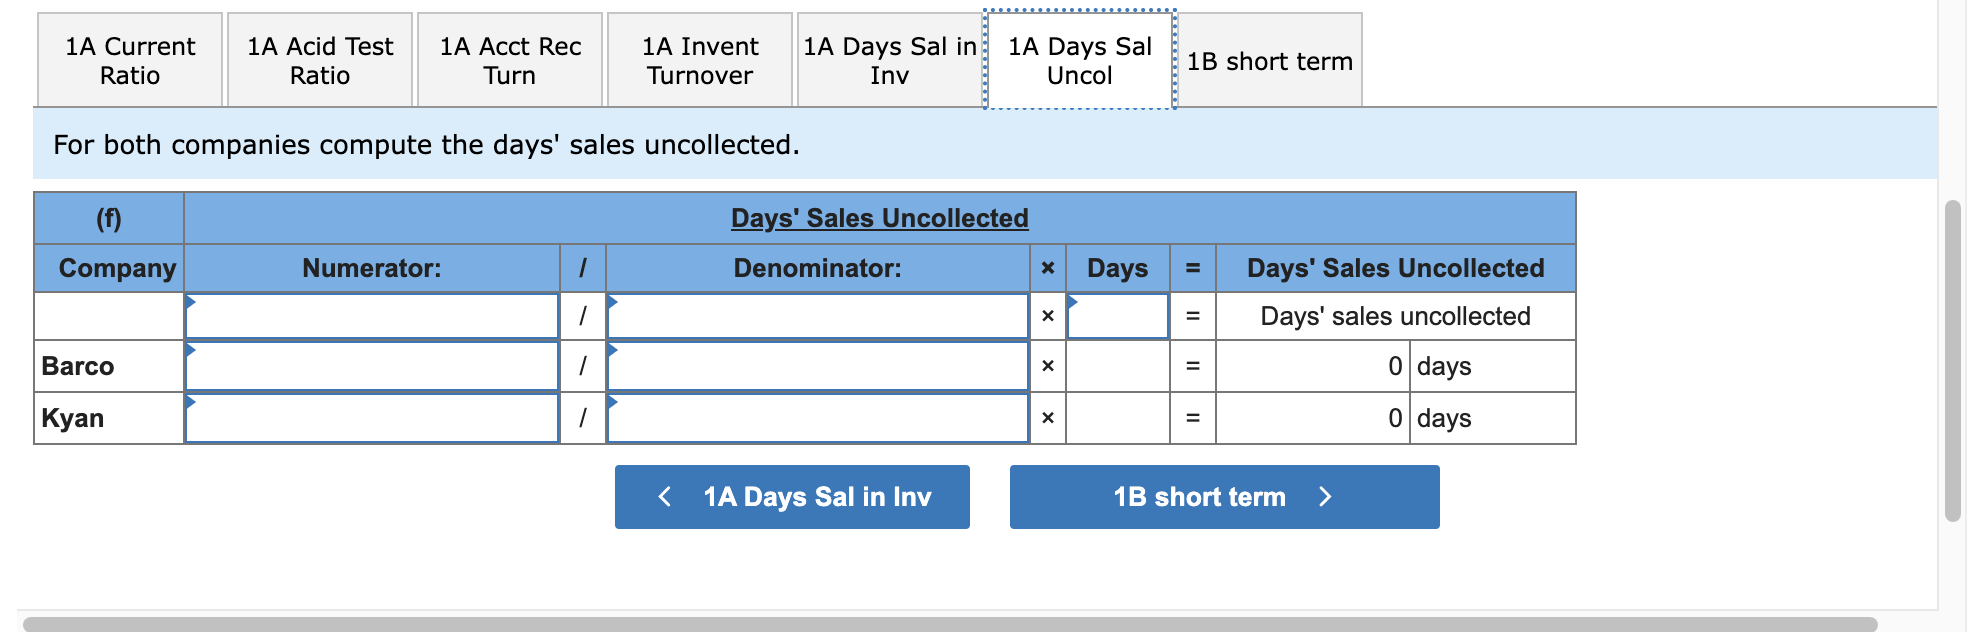
Task: Click Kyan's Denominator input field
Action: coord(816,417)
